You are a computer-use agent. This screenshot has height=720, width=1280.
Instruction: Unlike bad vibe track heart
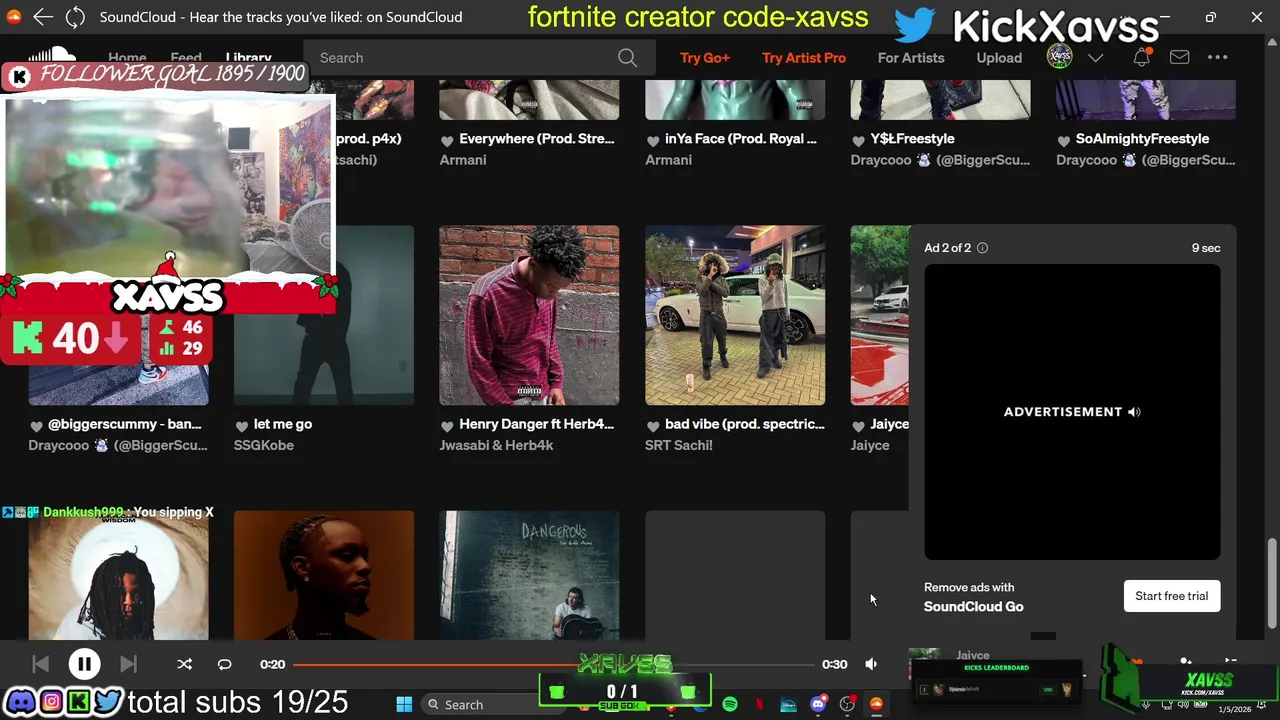653,425
